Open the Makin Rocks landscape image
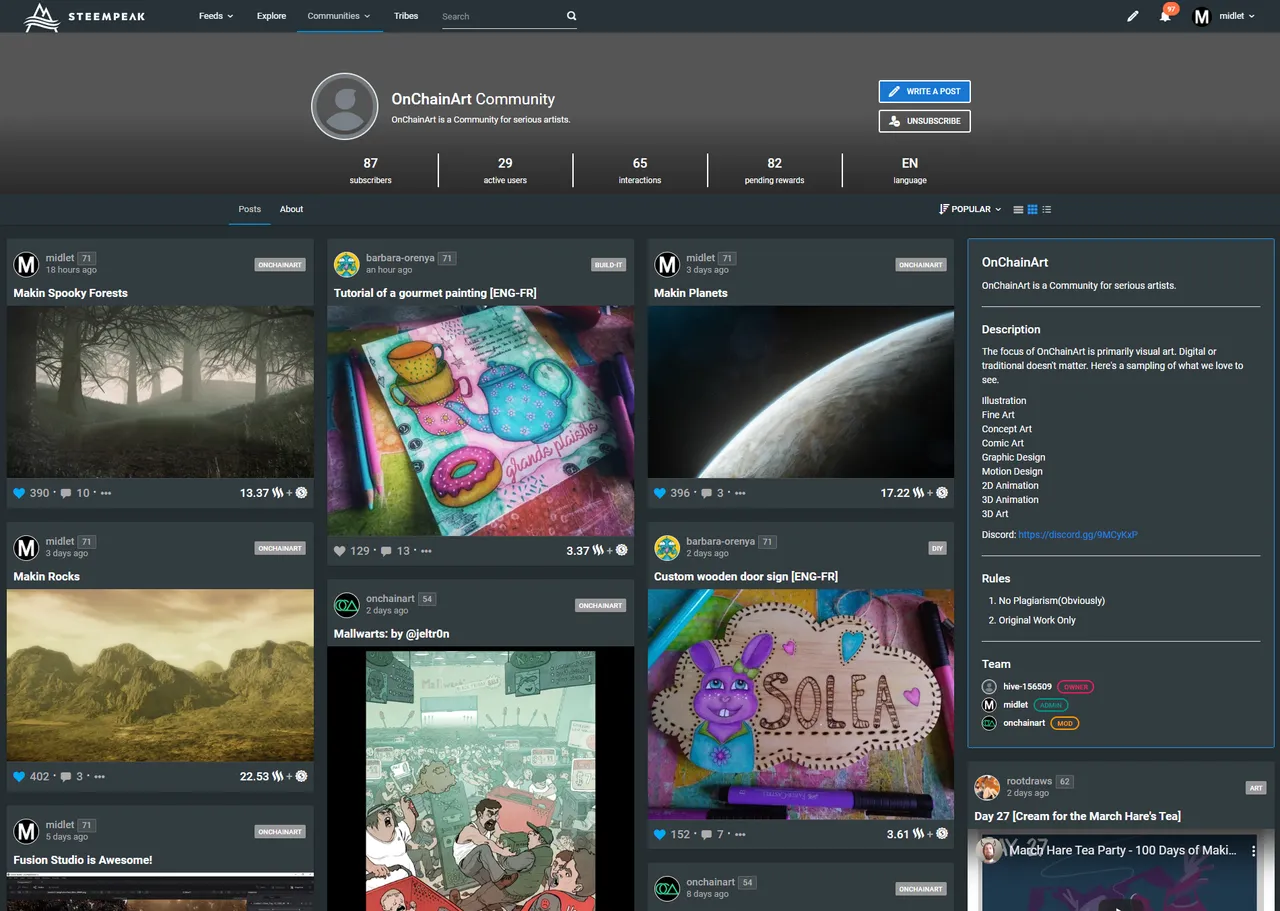The height and width of the screenshot is (911, 1280). point(160,675)
